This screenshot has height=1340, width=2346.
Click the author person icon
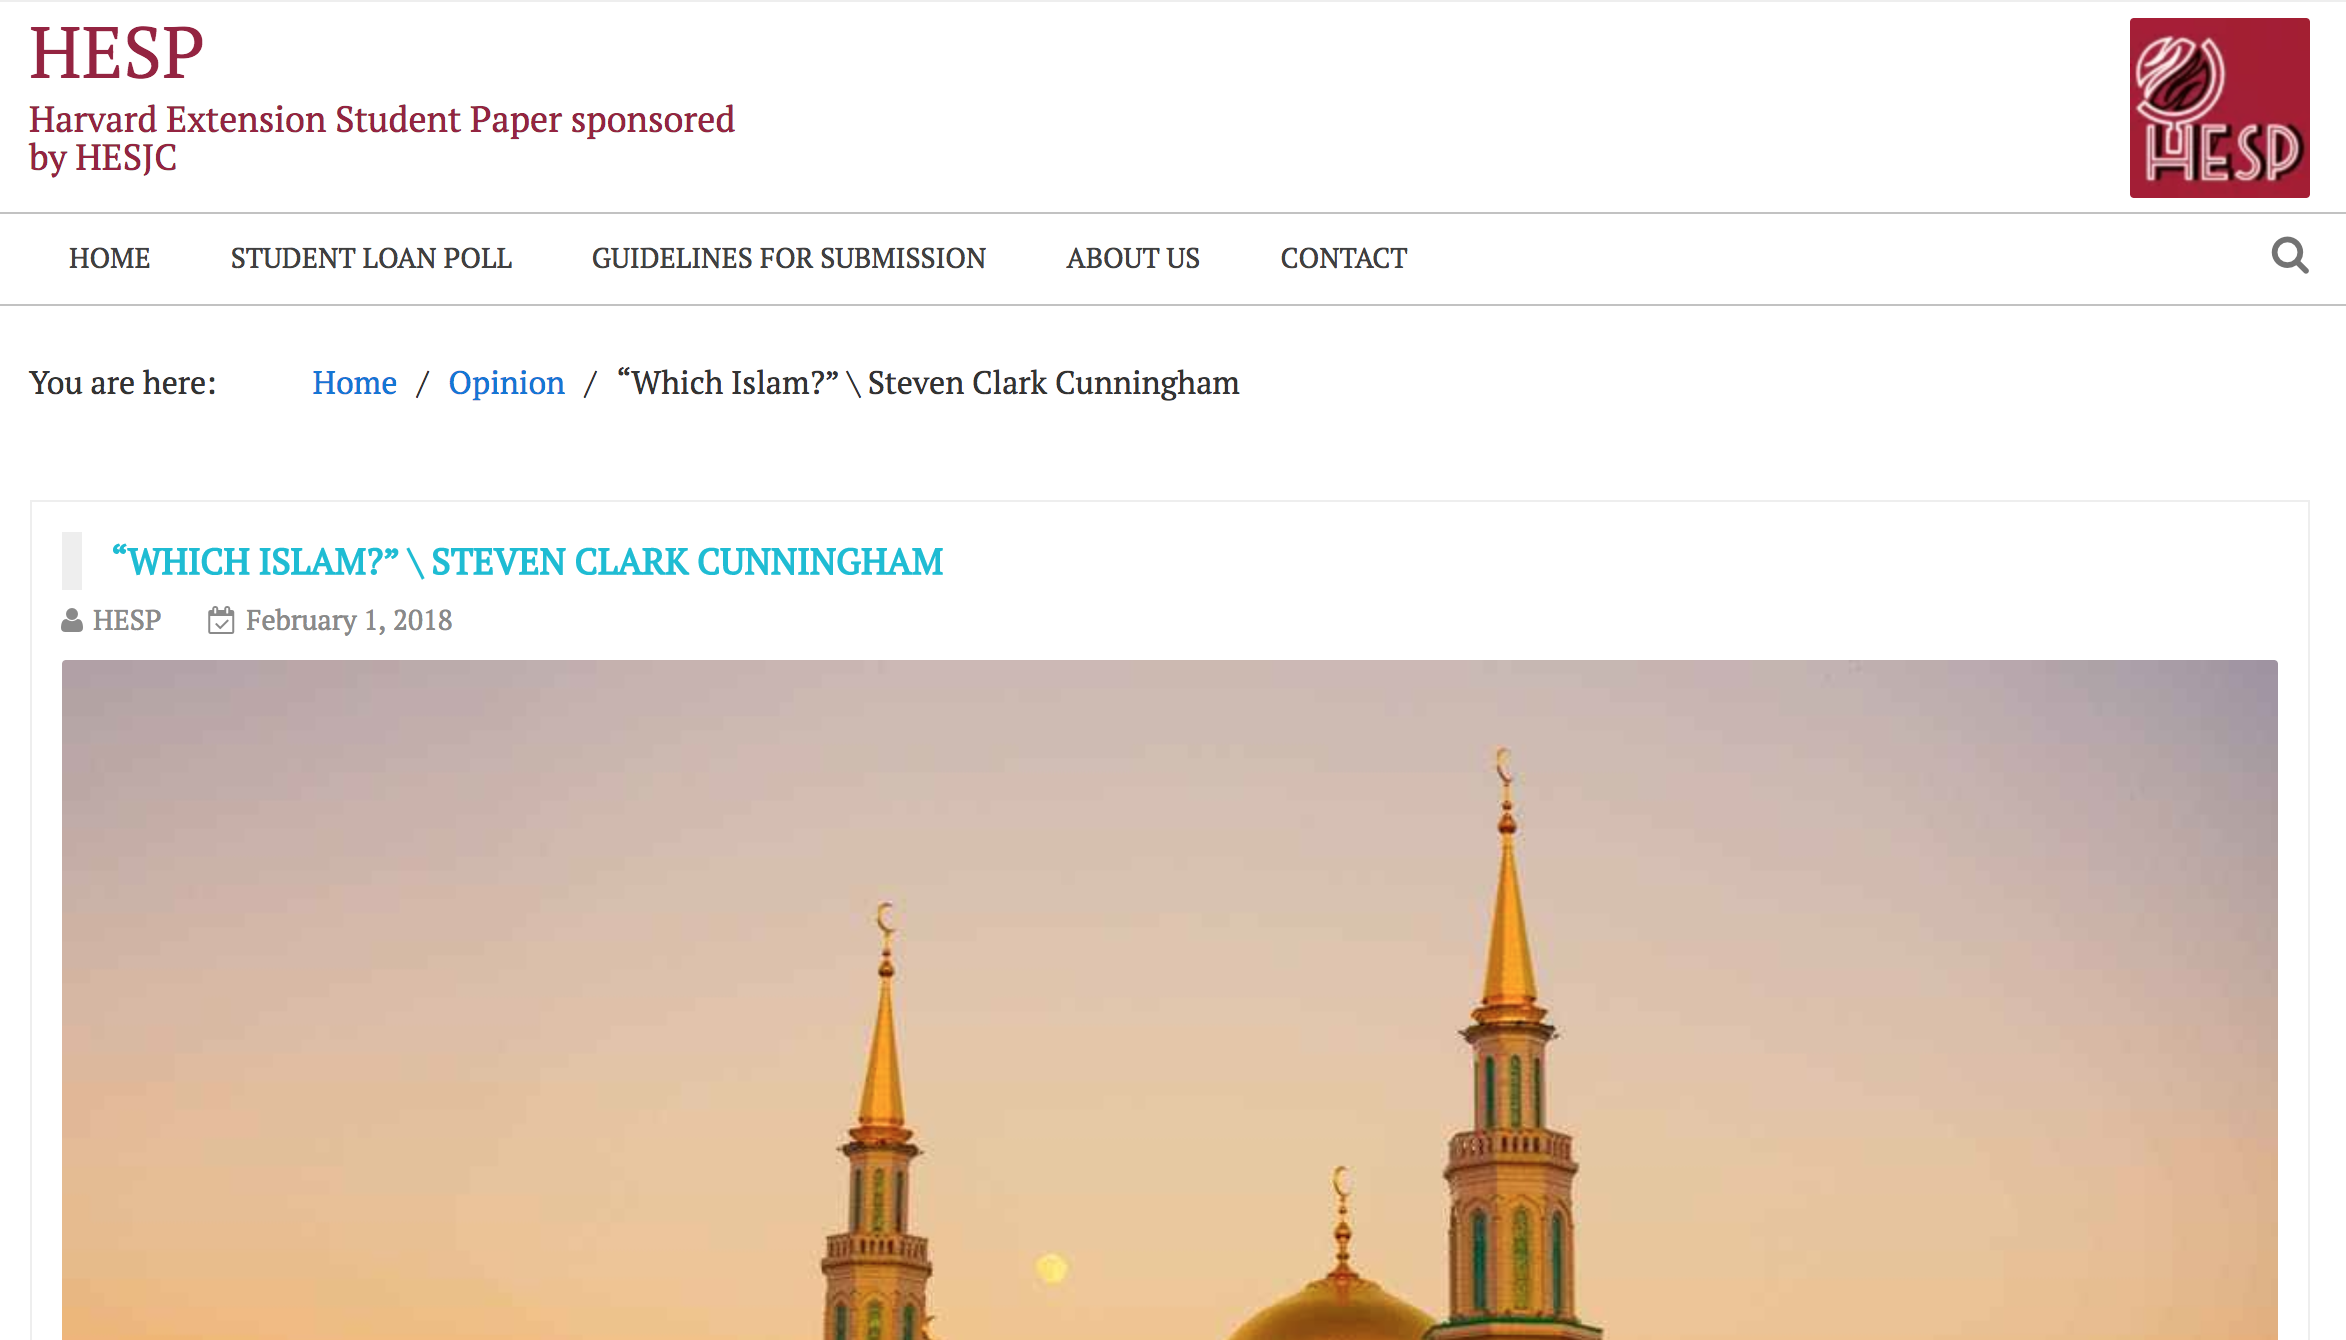(72, 621)
